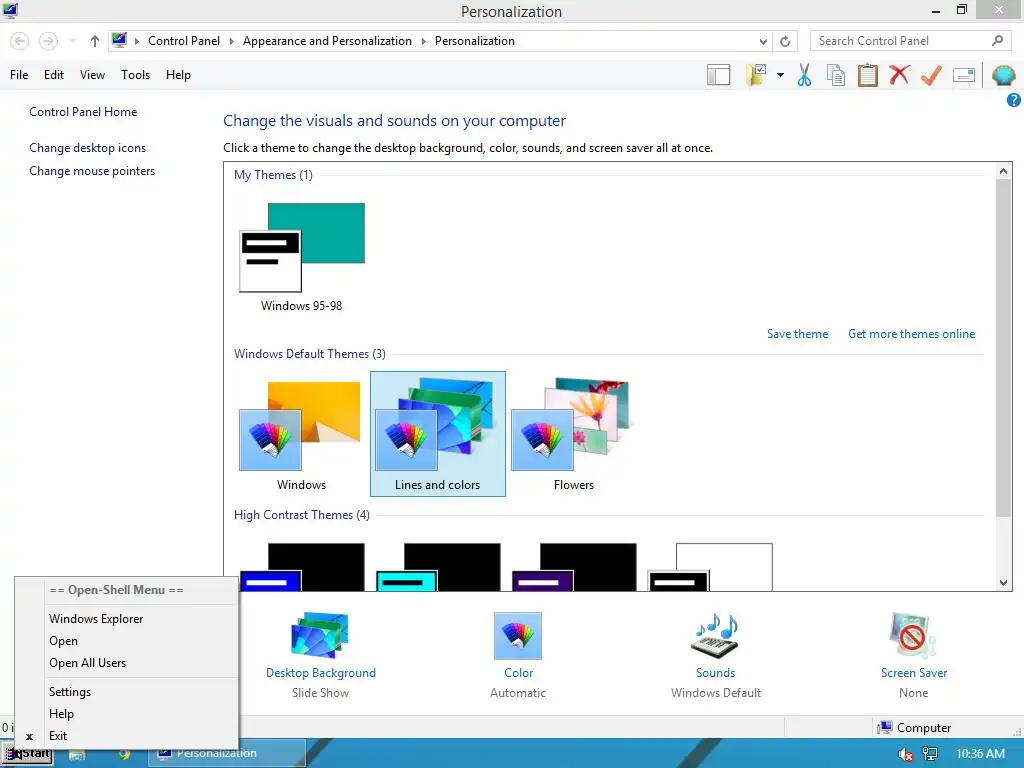The height and width of the screenshot is (768, 1024).
Task: Expand the address bar history dropdown
Action: [763, 41]
